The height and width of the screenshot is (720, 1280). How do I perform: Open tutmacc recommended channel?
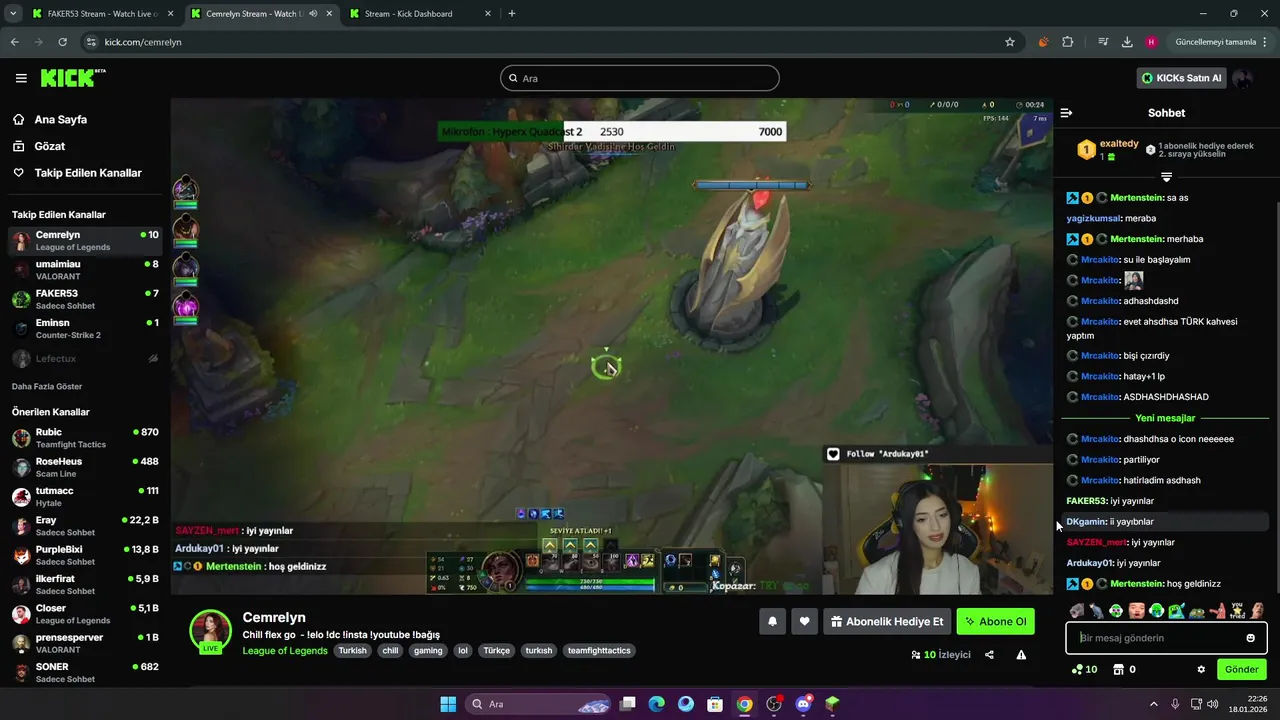pos(84,497)
